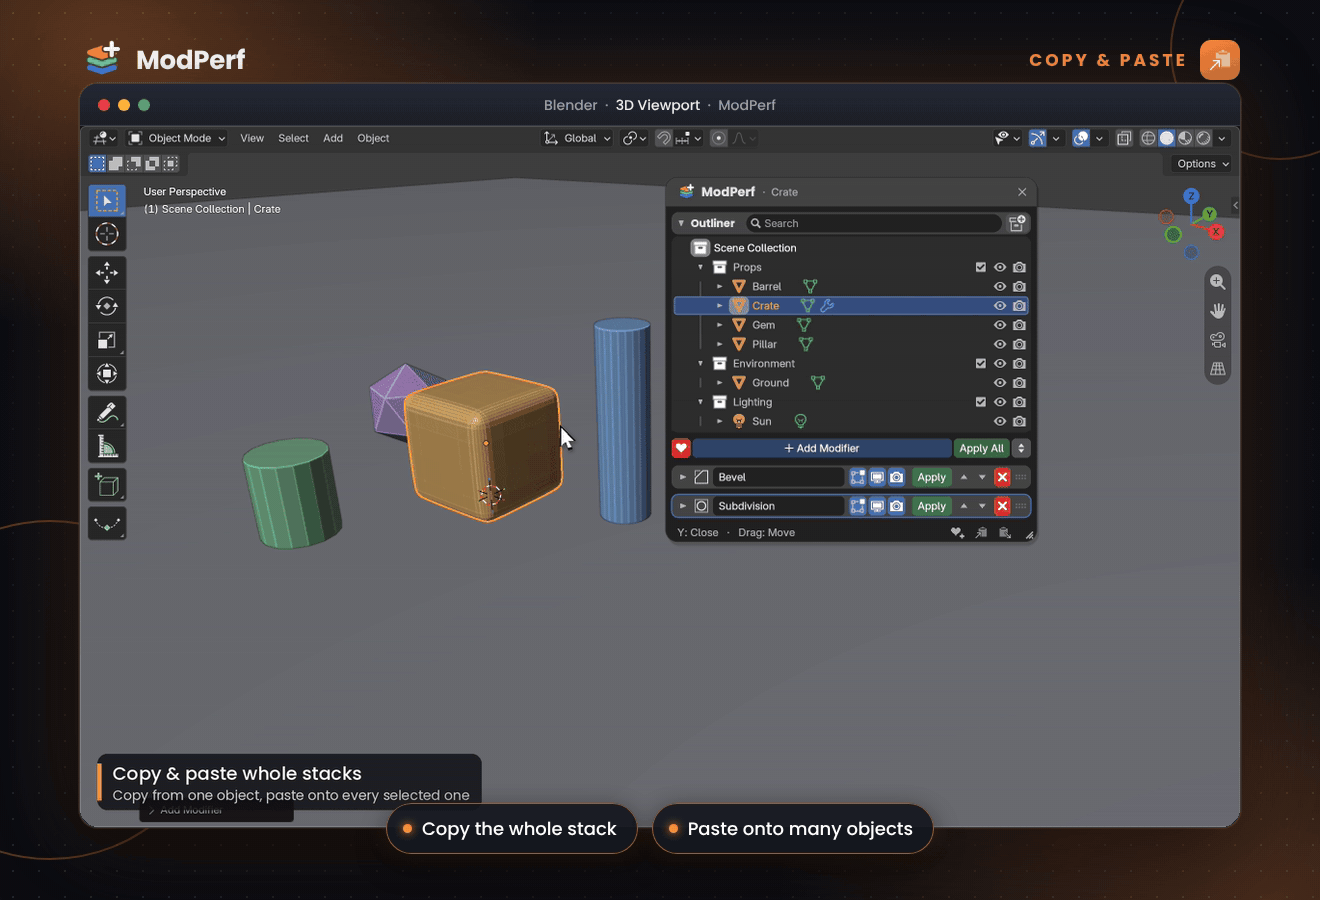Remove the Subdivision modifier with red X
The image size is (1320, 900).
pos(1002,506)
